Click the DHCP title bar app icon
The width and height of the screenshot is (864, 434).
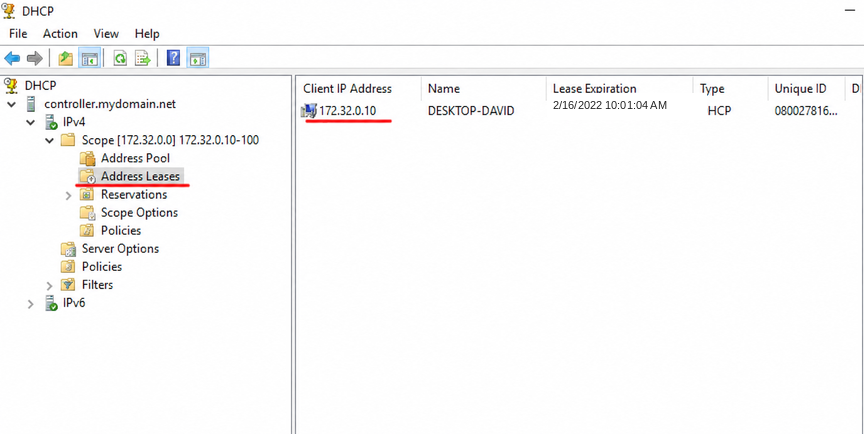click(x=9, y=10)
